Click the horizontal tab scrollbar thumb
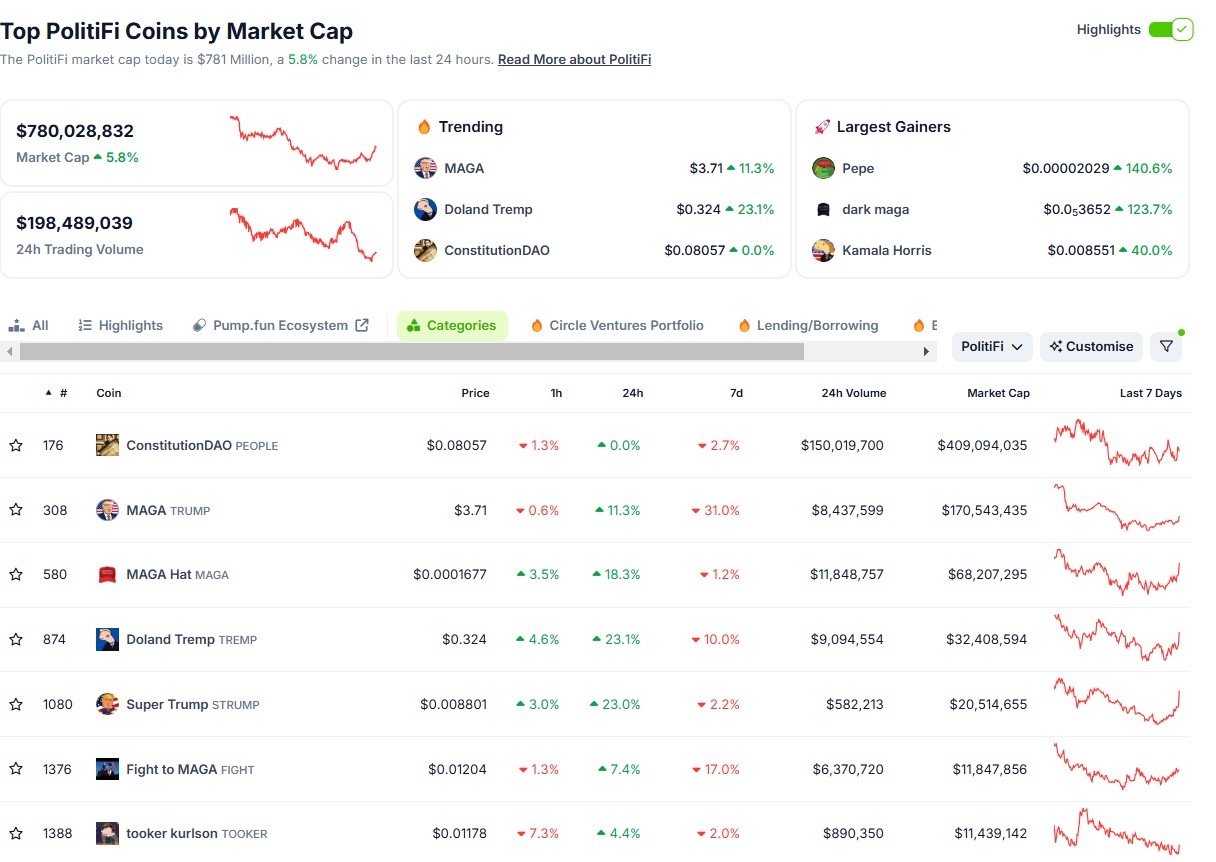The image size is (1216, 862). [411, 352]
